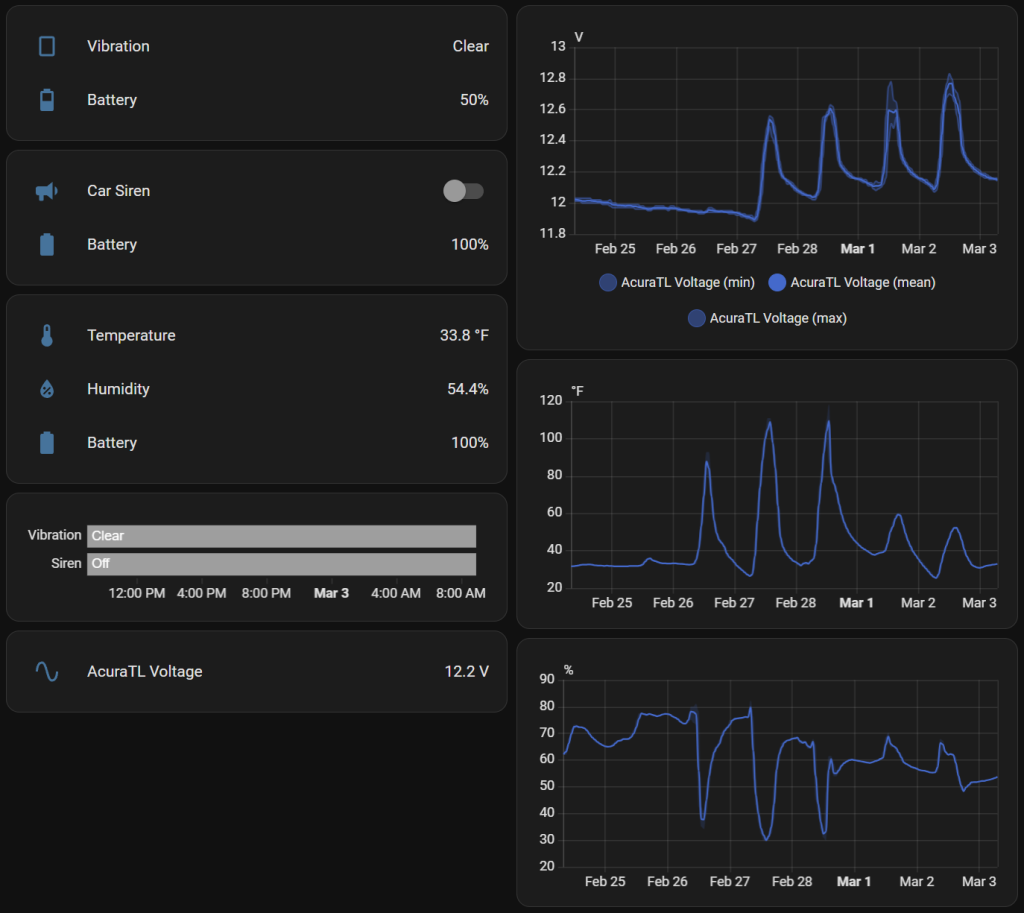Open the 33.8 °F temperature reading
This screenshot has width=1024, height=913.
pyautogui.click(x=464, y=336)
